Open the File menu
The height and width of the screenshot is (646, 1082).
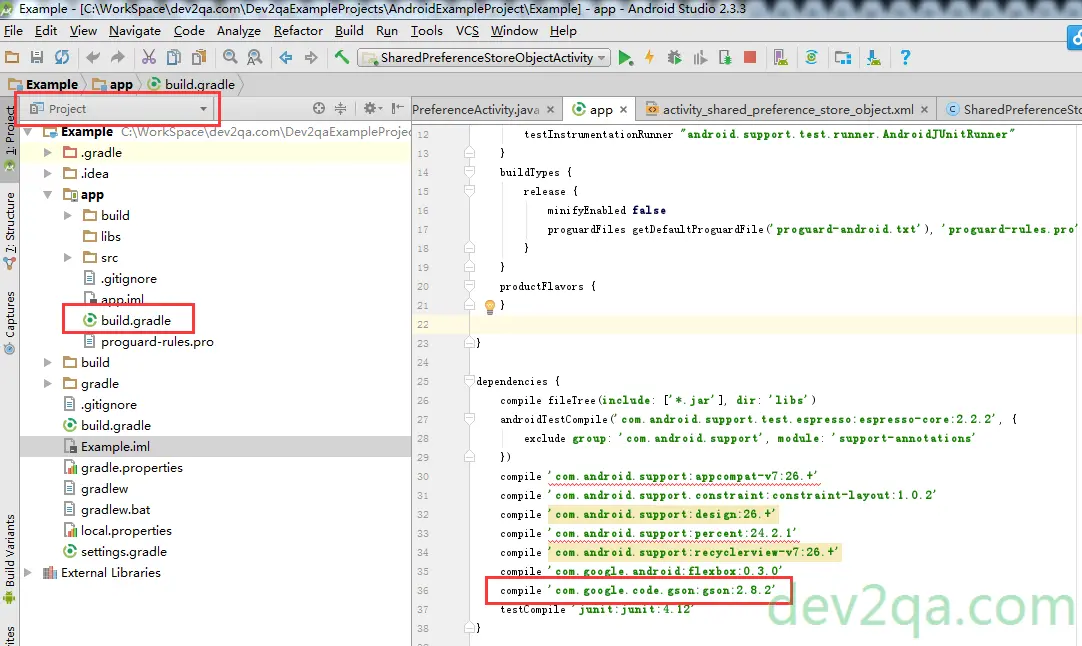[x=13, y=30]
